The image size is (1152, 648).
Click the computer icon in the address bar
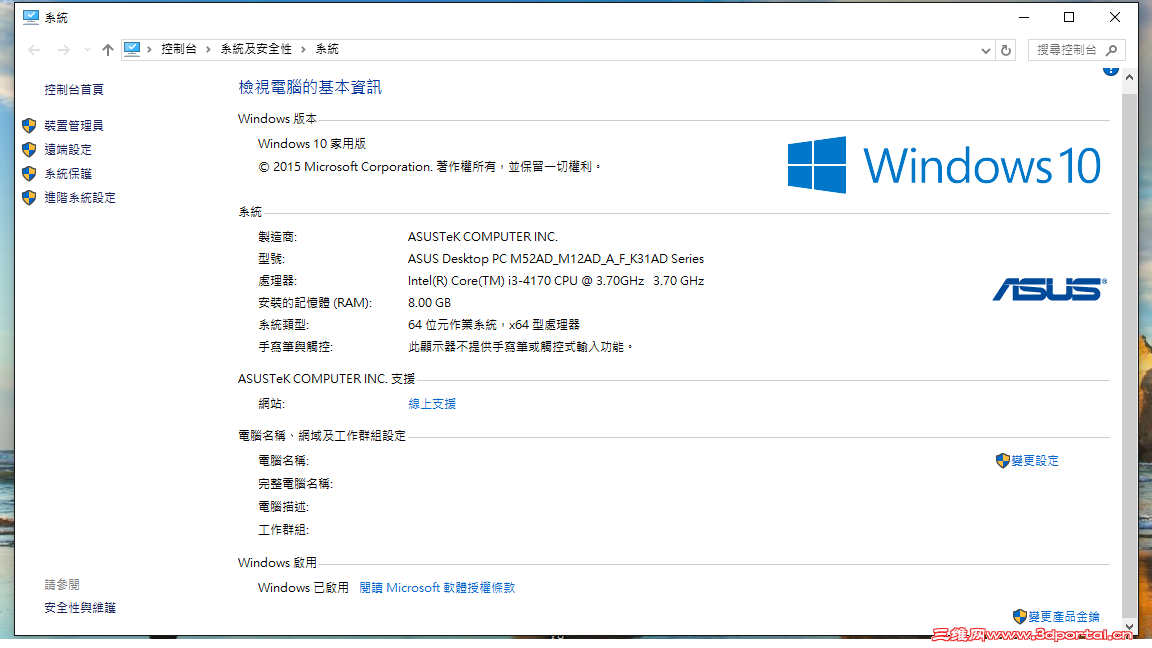(x=132, y=49)
